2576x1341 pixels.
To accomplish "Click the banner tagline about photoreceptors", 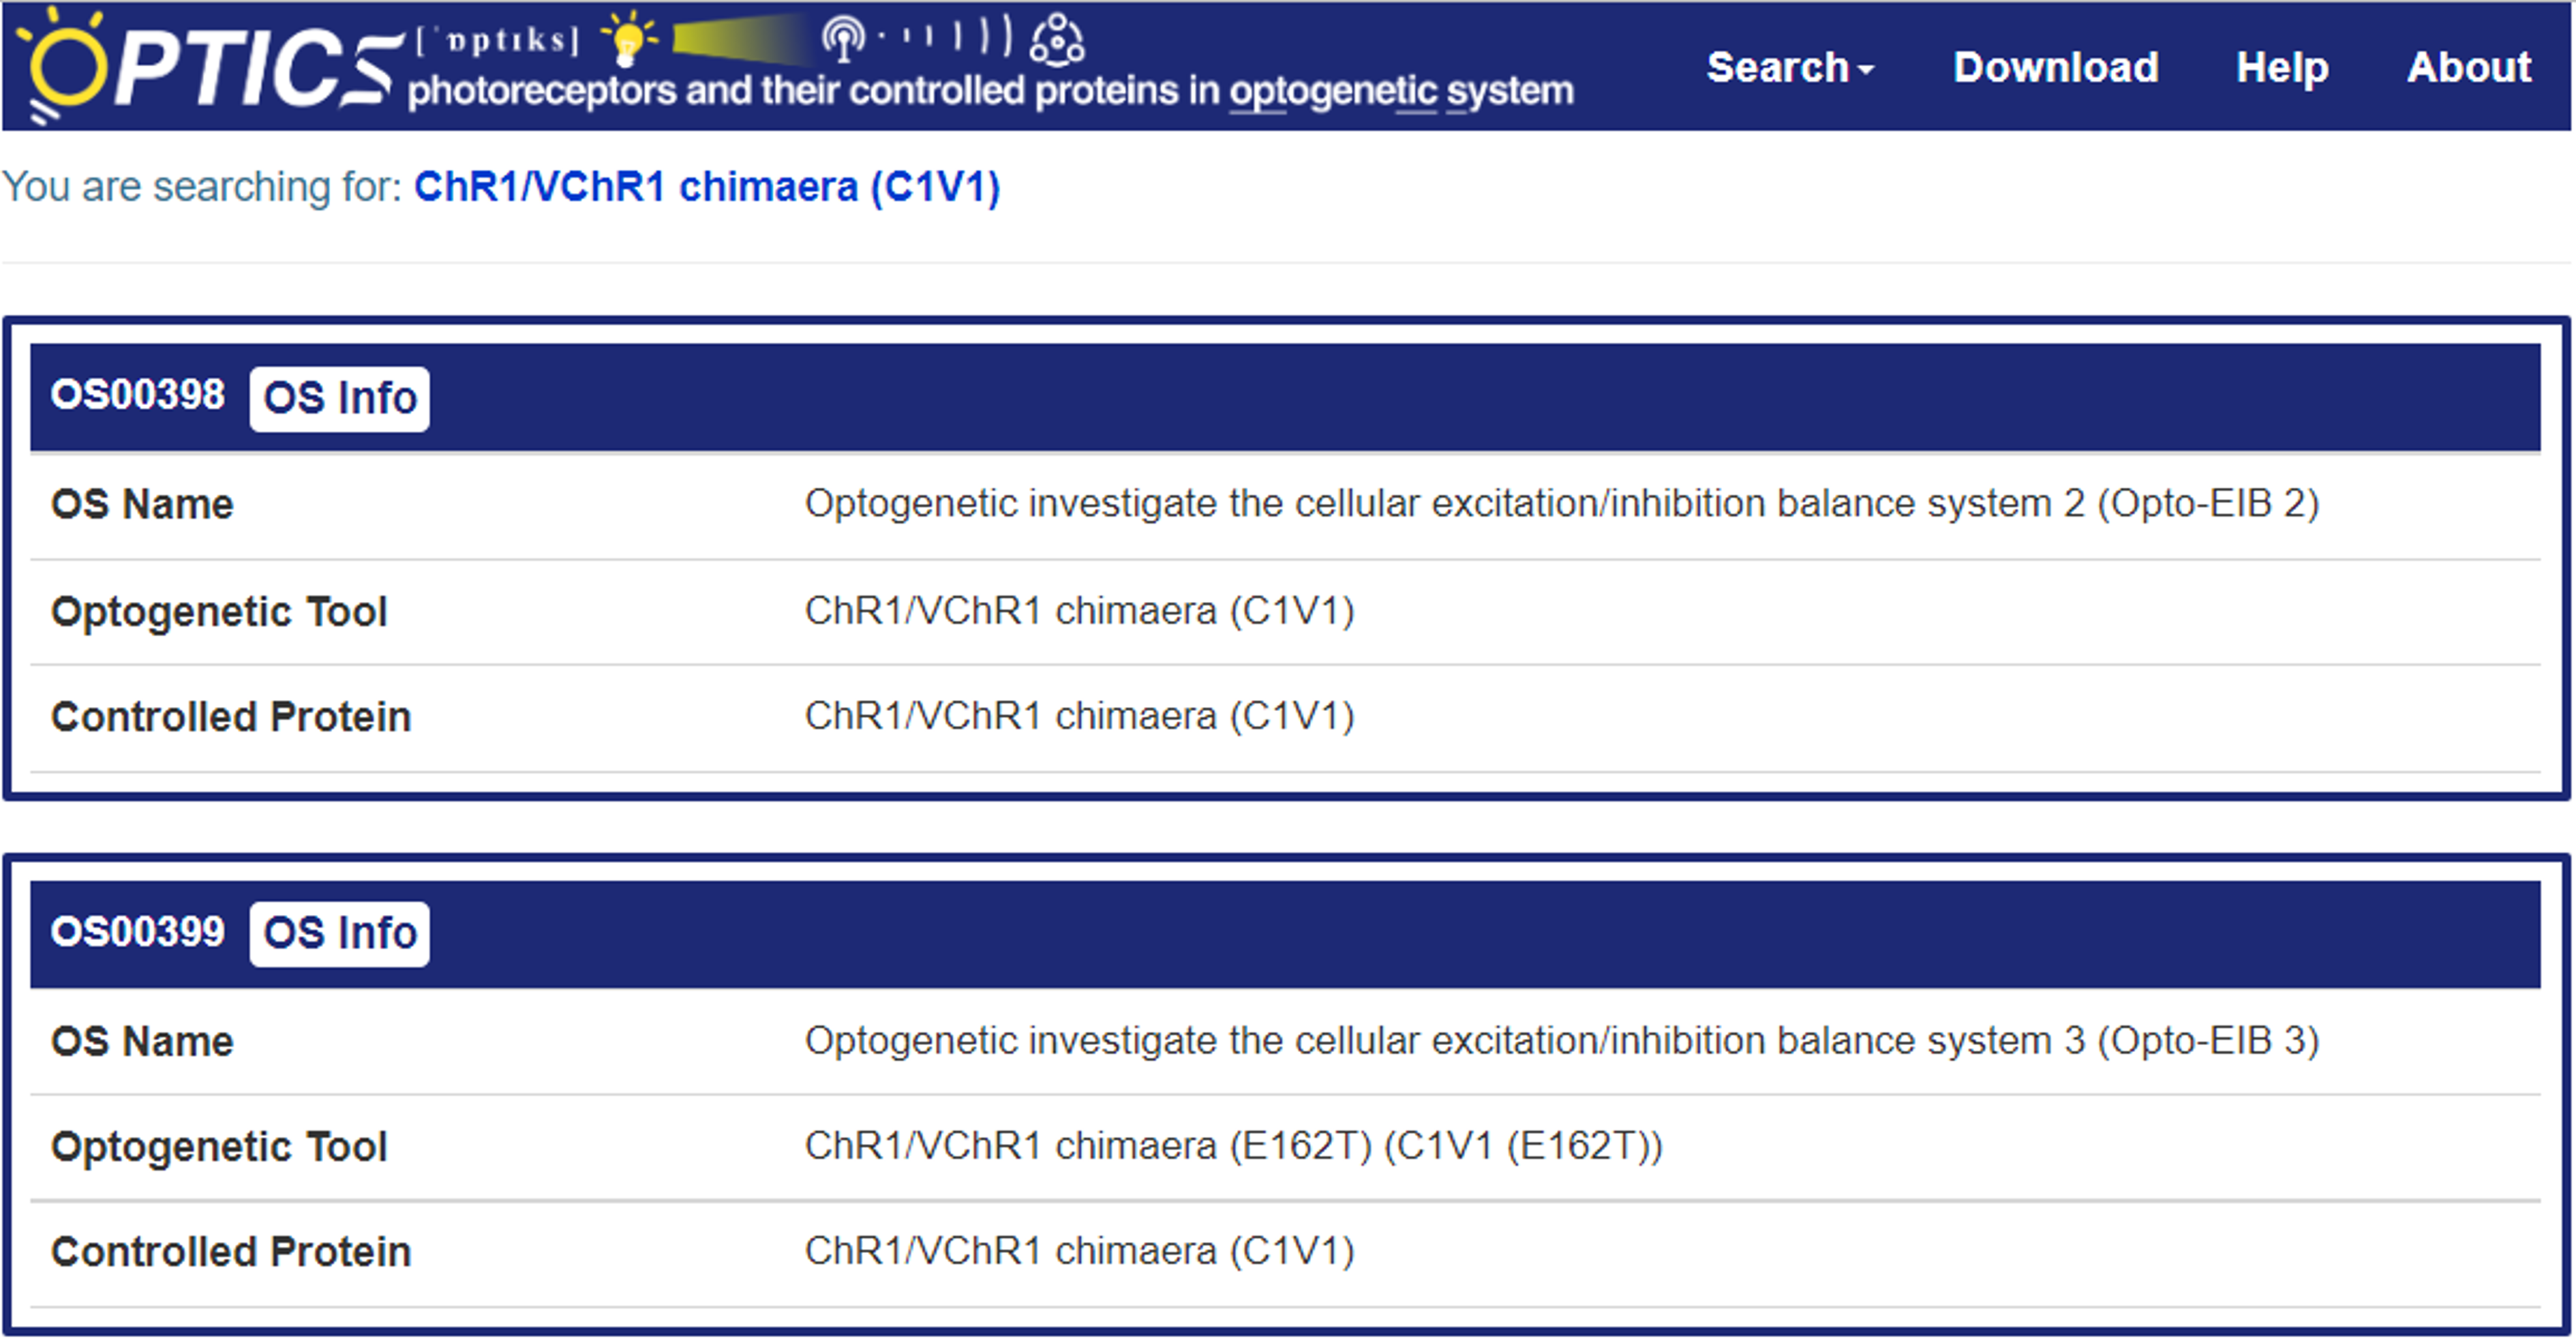I will point(990,91).
